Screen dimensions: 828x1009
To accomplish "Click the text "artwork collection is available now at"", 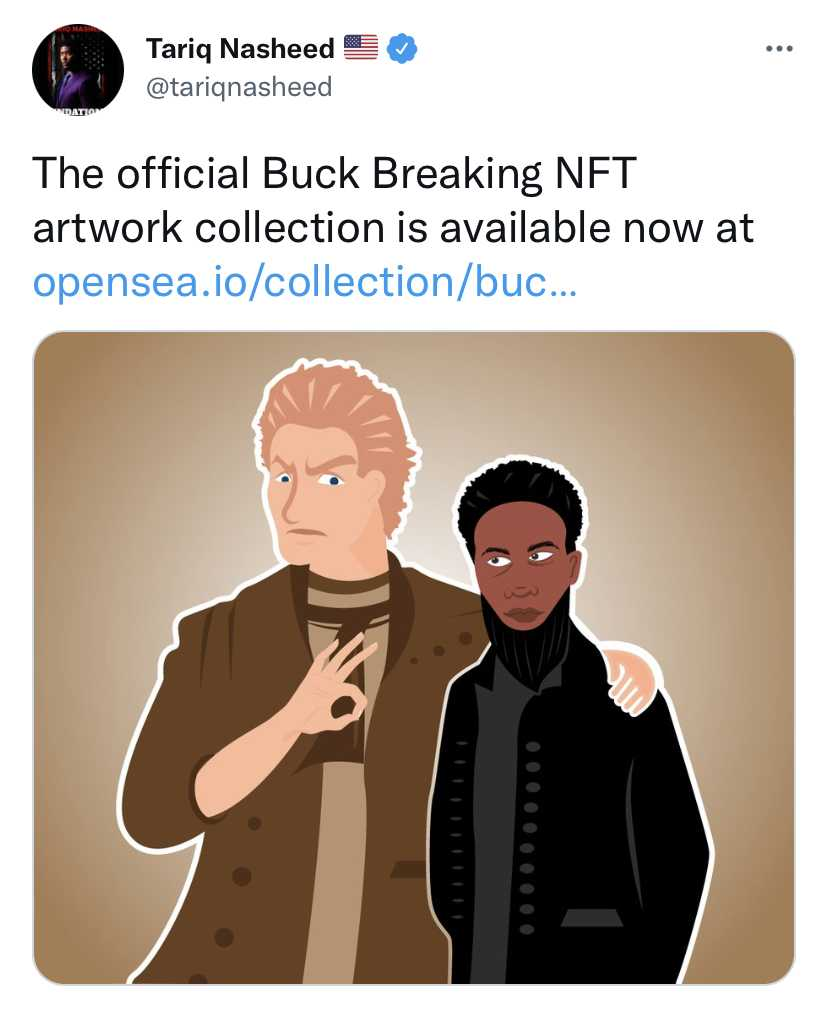I will coord(392,228).
